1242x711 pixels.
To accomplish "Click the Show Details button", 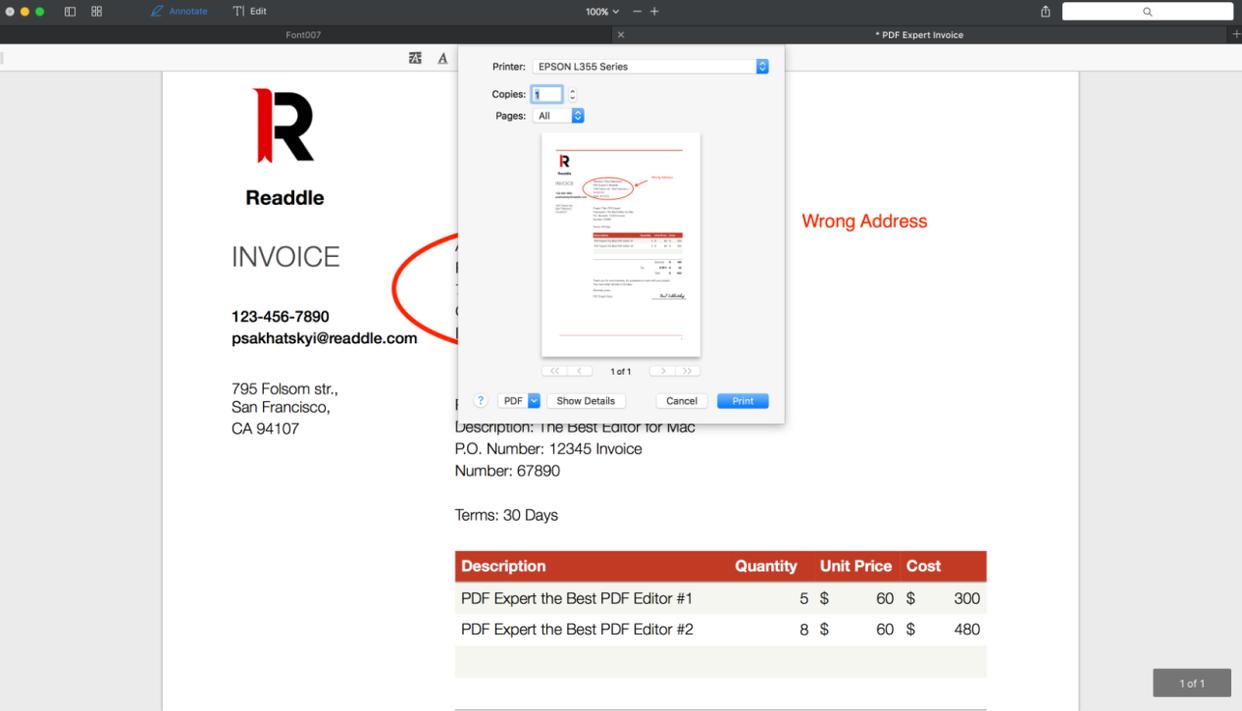I will coord(585,401).
